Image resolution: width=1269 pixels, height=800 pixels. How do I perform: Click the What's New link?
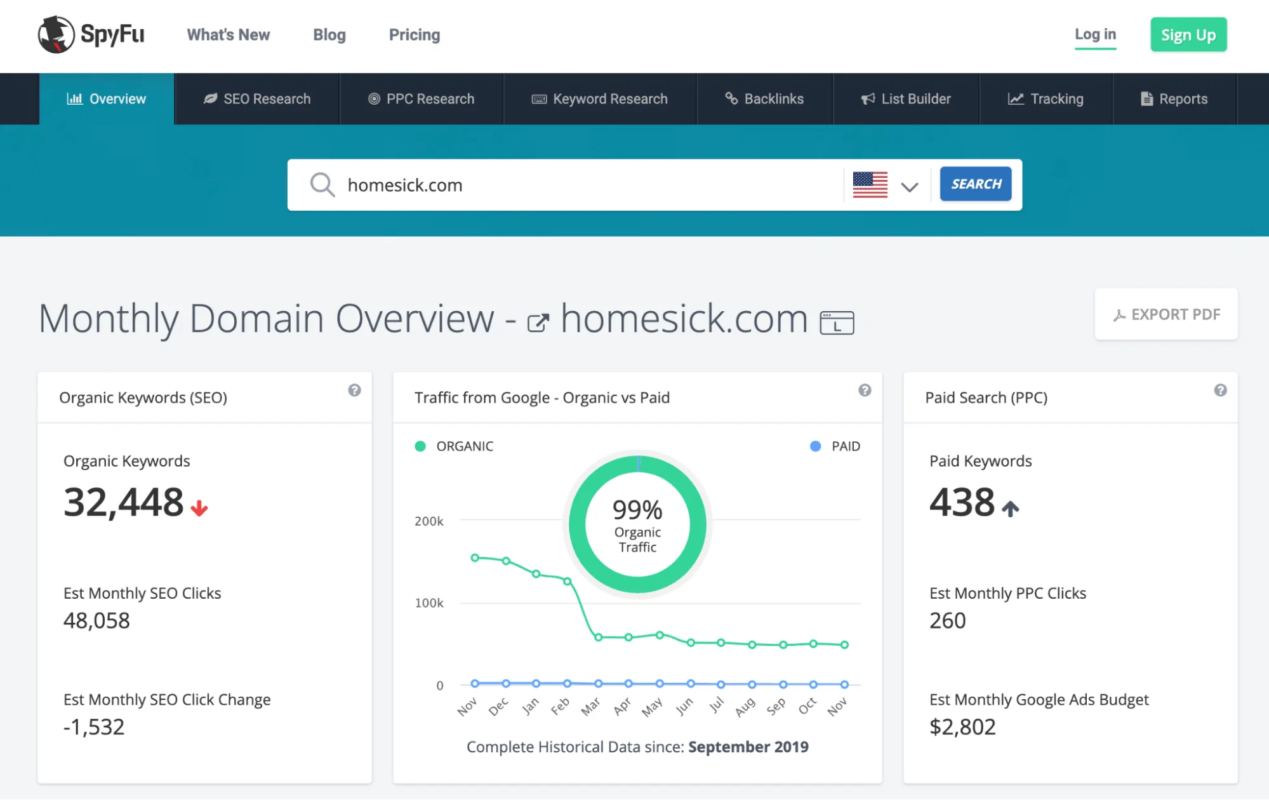click(228, 35)
